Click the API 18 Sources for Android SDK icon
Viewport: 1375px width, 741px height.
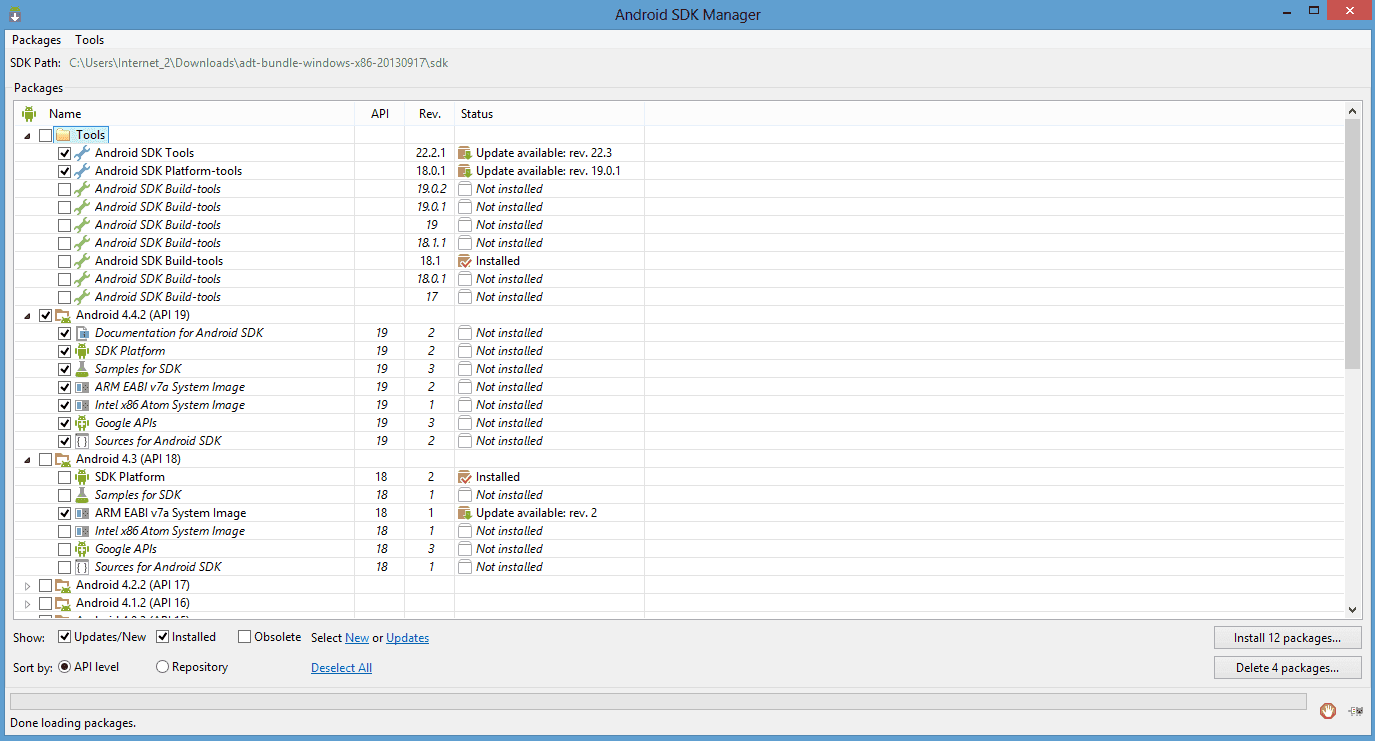point(82,567)
